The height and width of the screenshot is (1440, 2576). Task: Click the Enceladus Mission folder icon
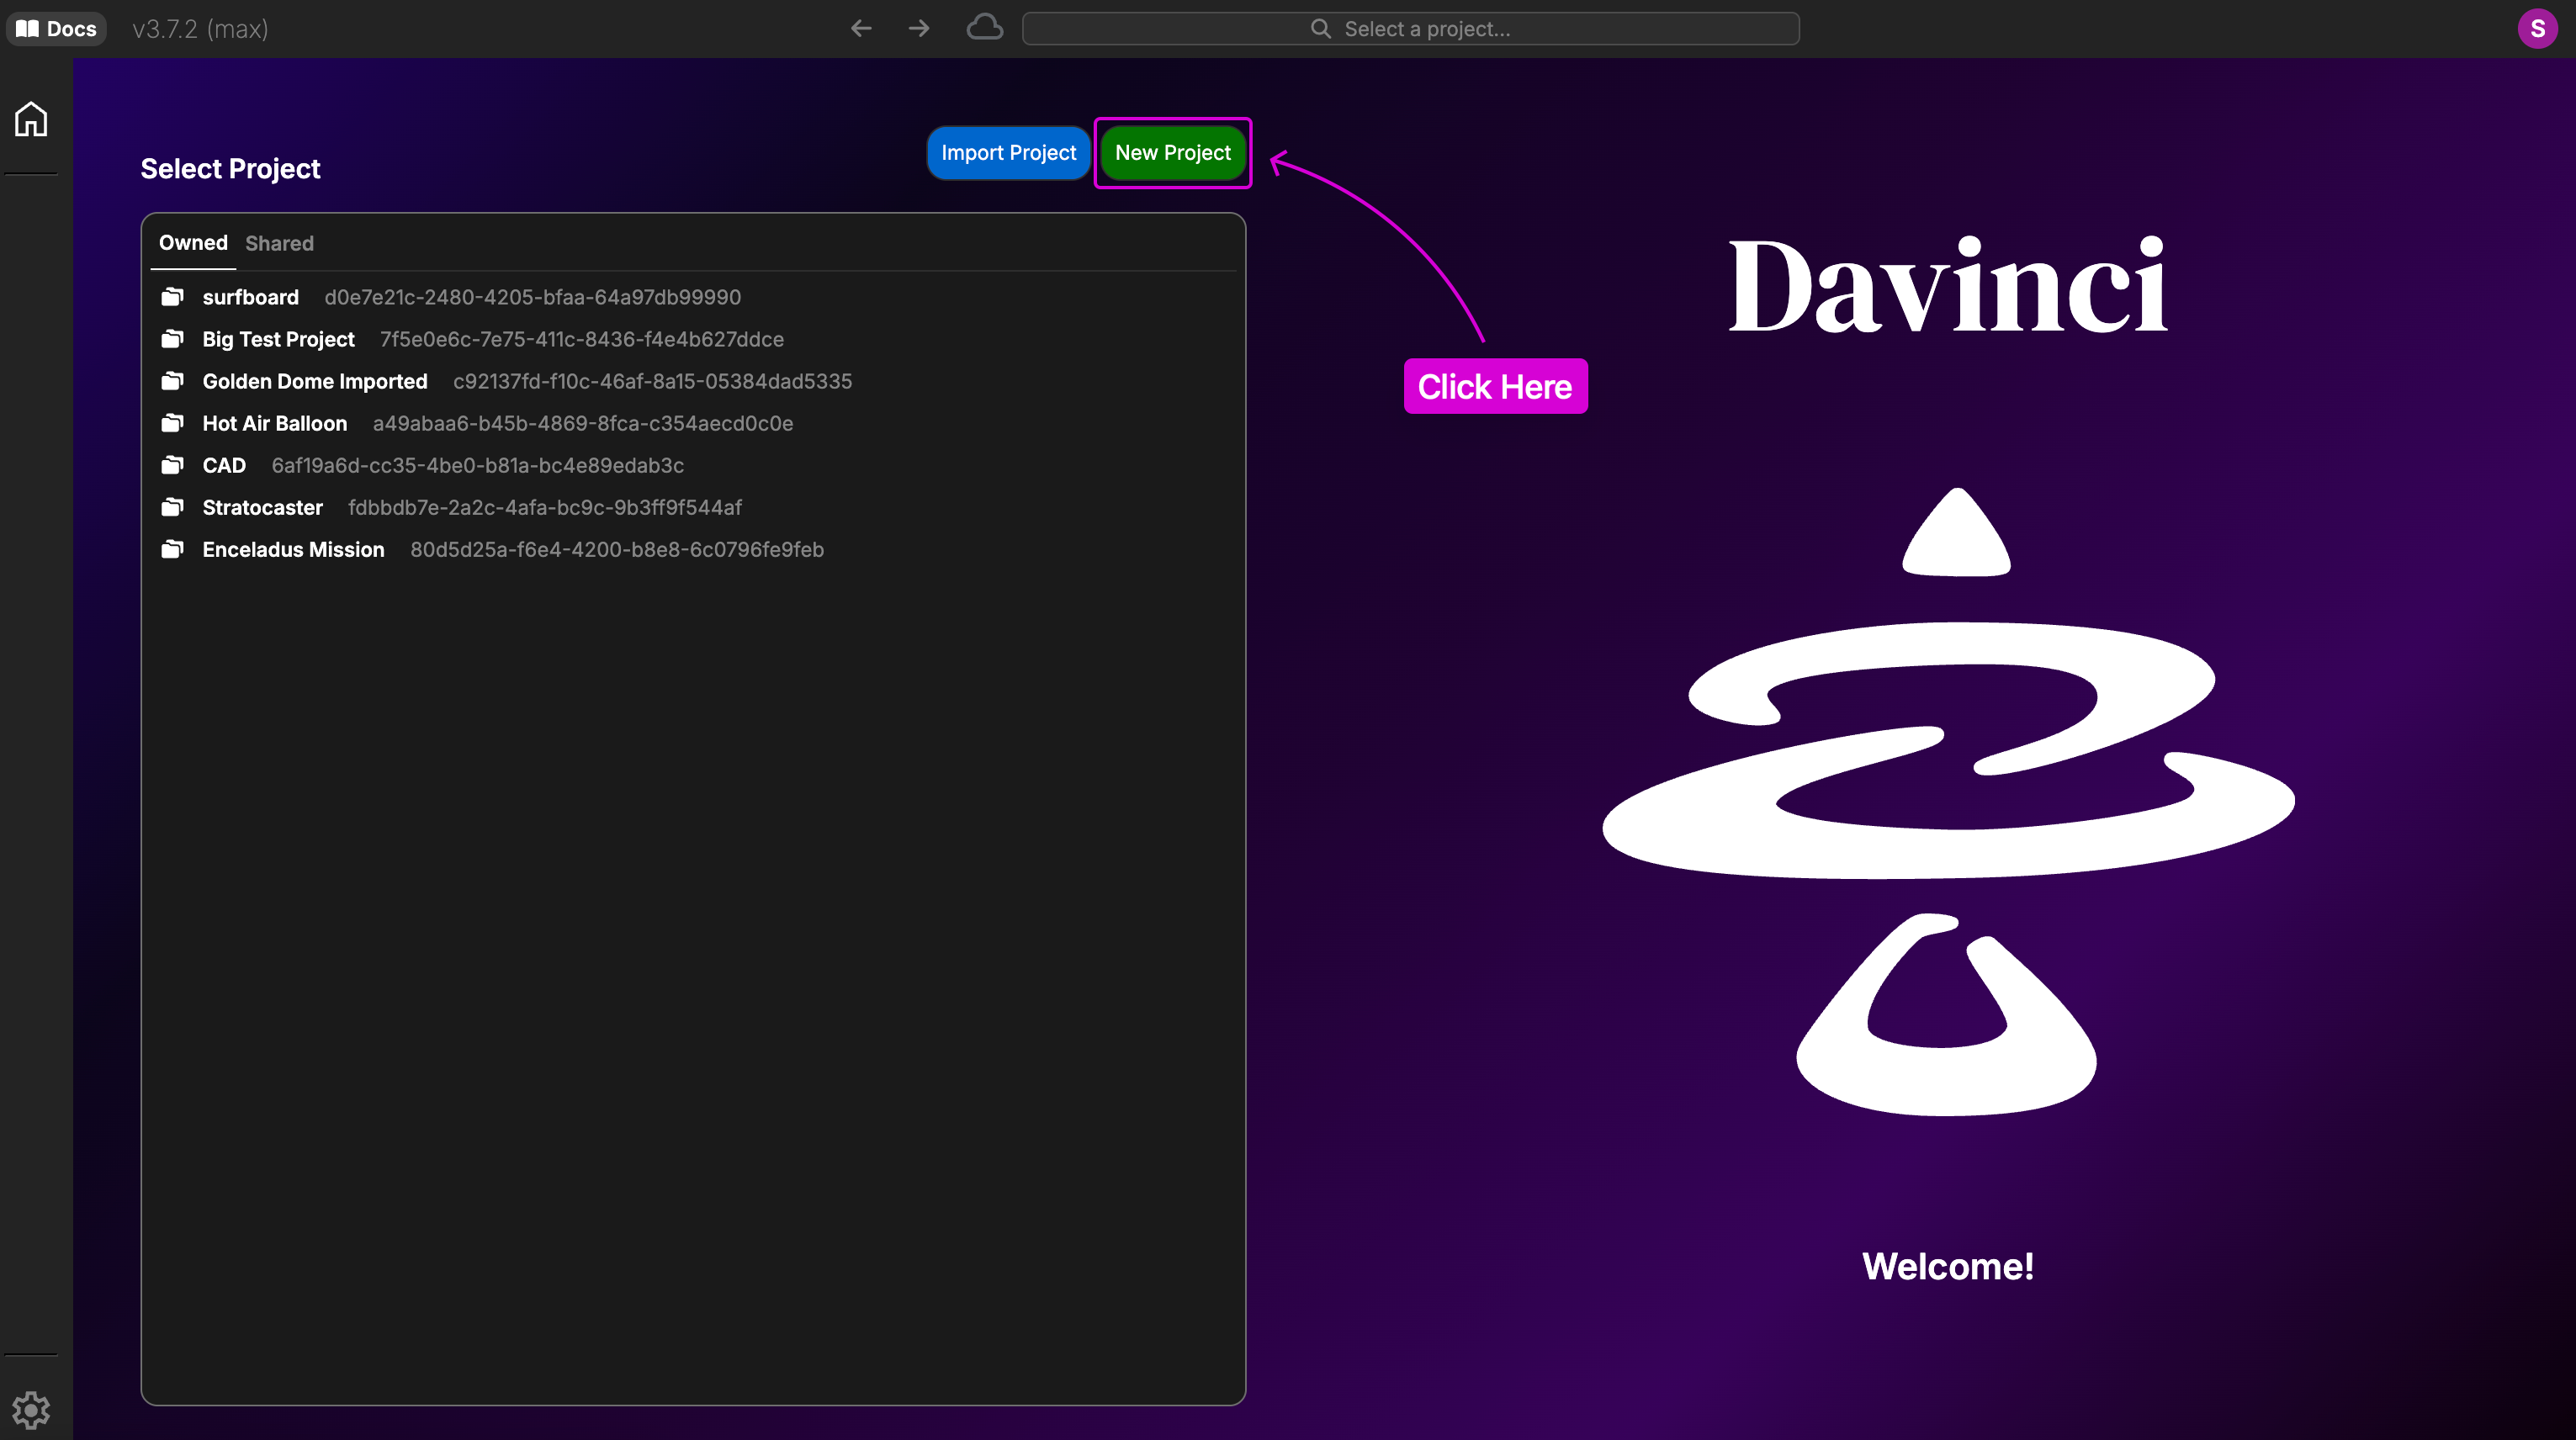[173, 549]
